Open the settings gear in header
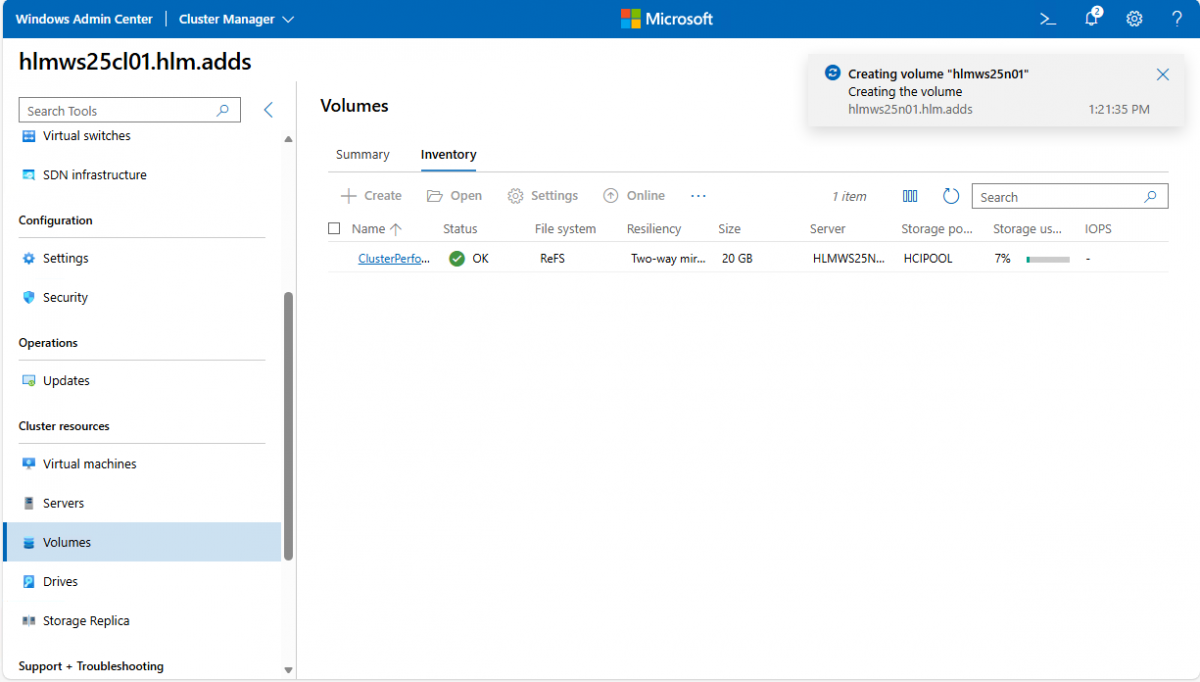Viewport: 1200px width, 682px height. click(1134, 19)
